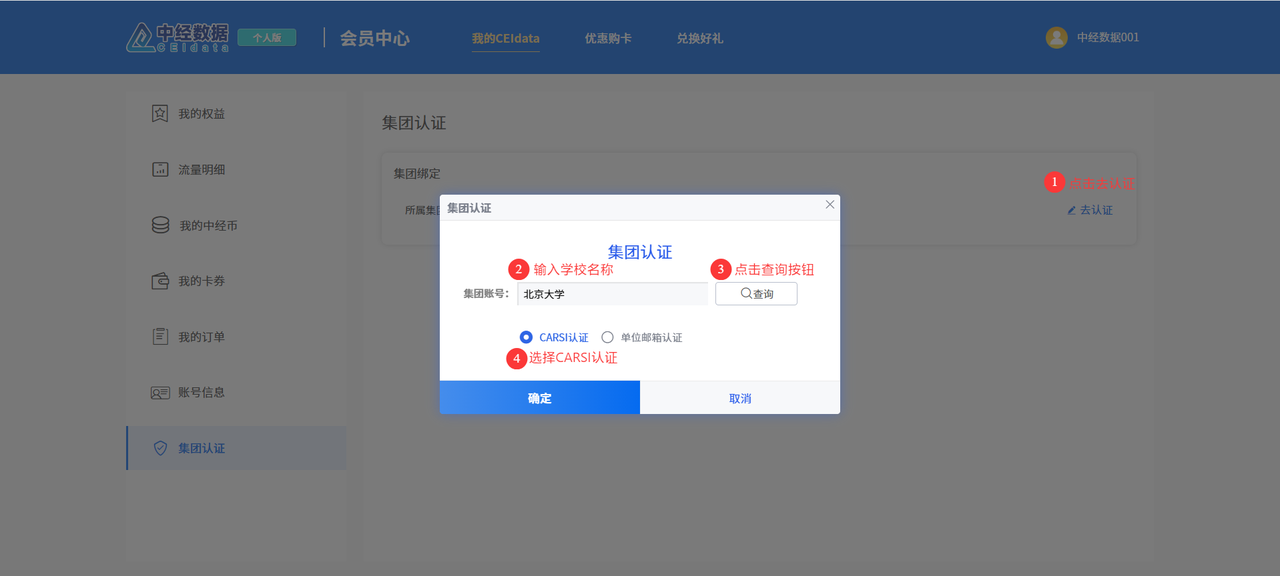Click the 我的中经币 coins icon
This screenshot has height=576, width=1280.
click(x=160, y=225)
